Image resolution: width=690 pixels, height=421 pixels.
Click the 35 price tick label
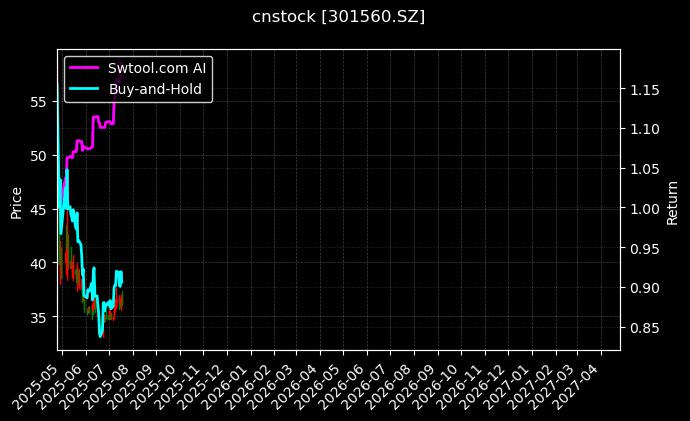[40, 318]
